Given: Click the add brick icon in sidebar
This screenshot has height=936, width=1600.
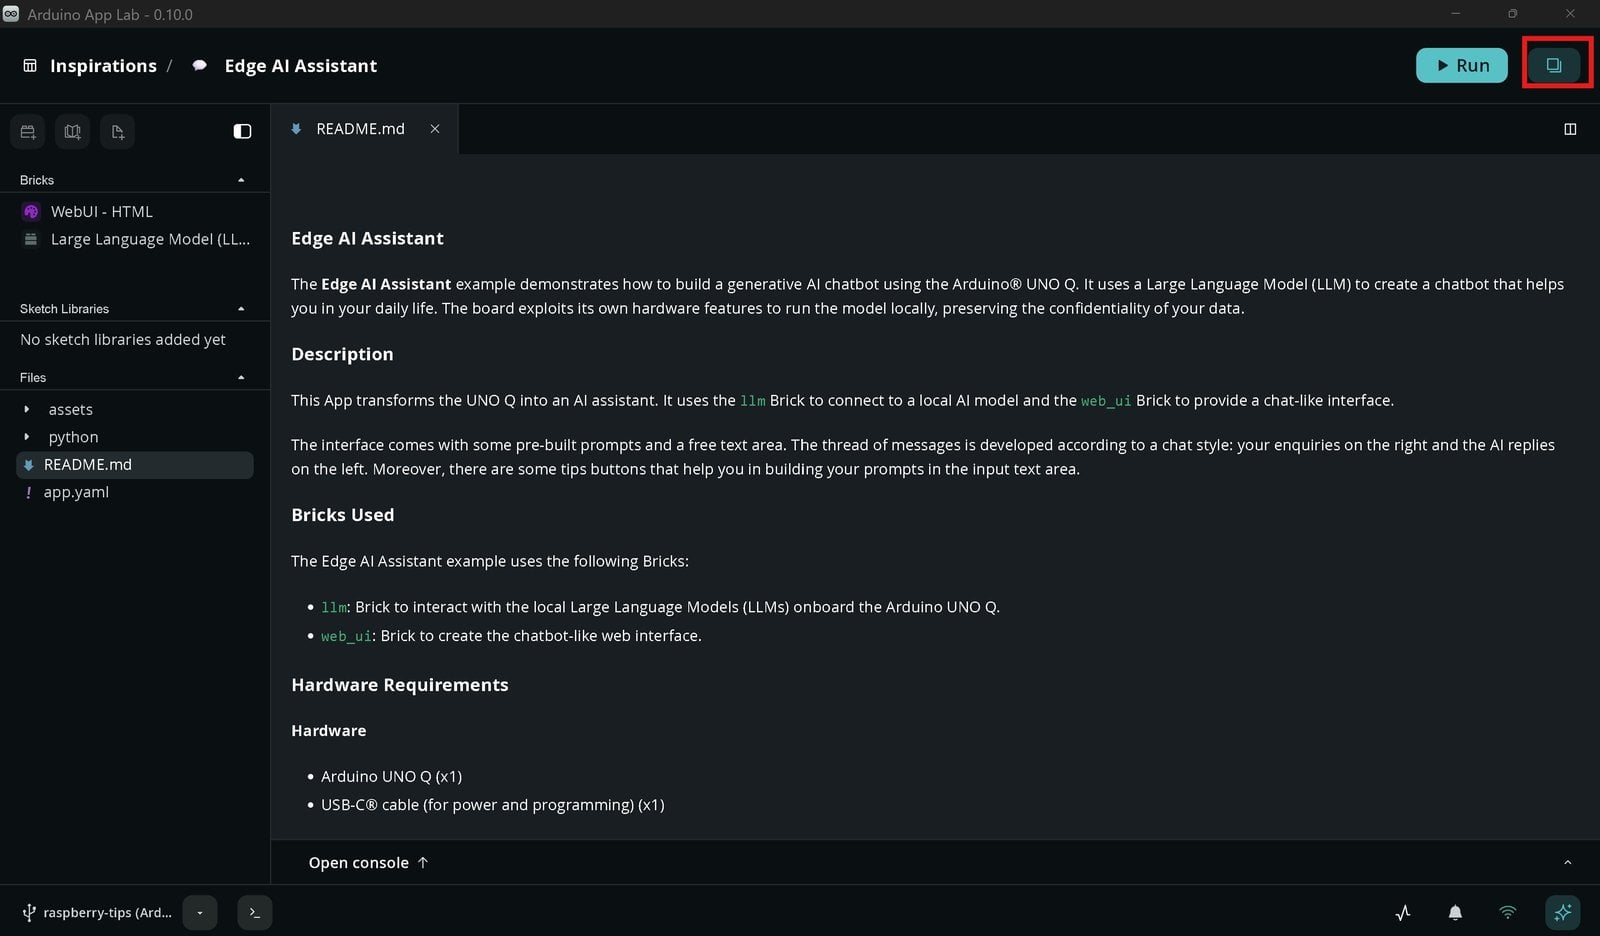Looking at the screenshot, I should coord(28,131).
